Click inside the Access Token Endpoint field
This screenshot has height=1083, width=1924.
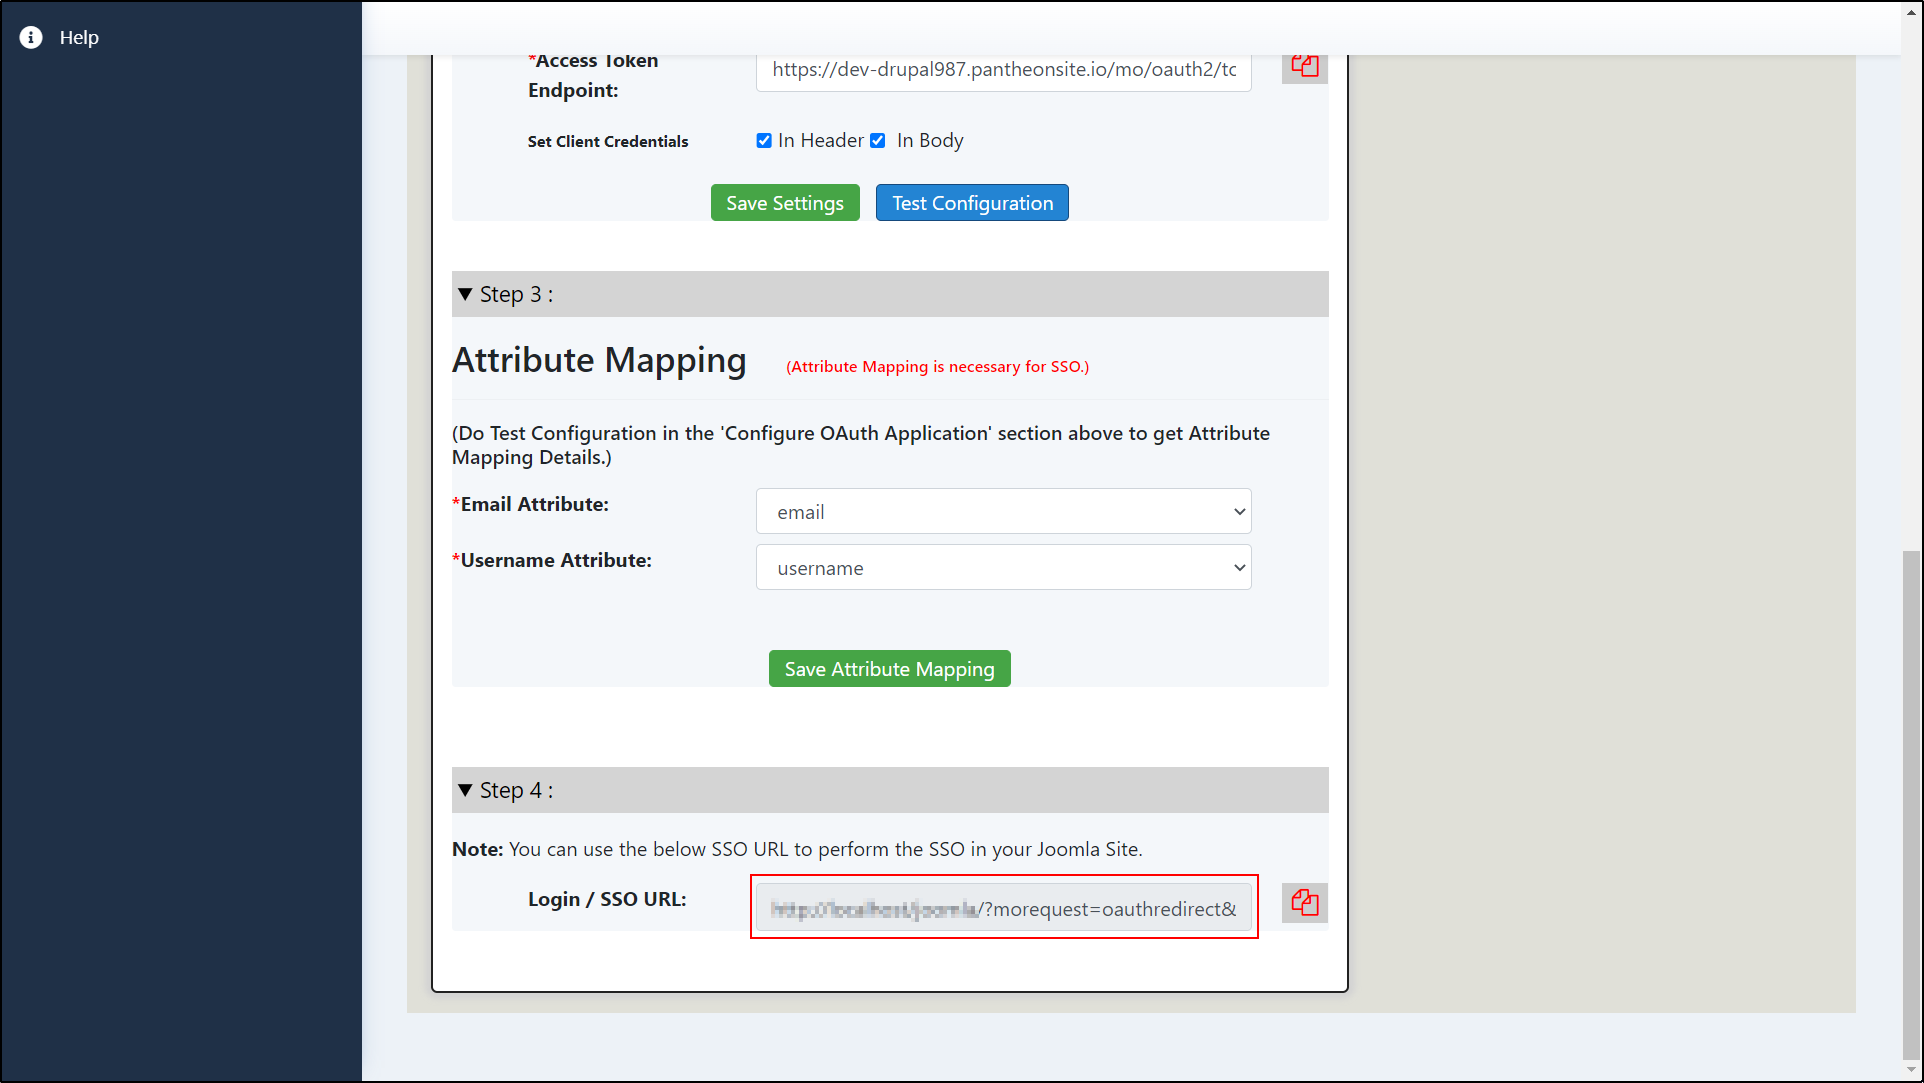[x=1003, y=70]
